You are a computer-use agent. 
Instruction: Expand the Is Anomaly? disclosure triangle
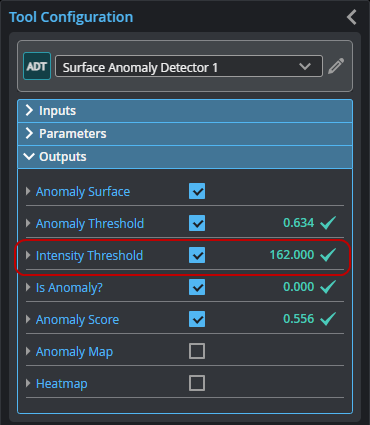pyautogui.click(x=28, y=287)
